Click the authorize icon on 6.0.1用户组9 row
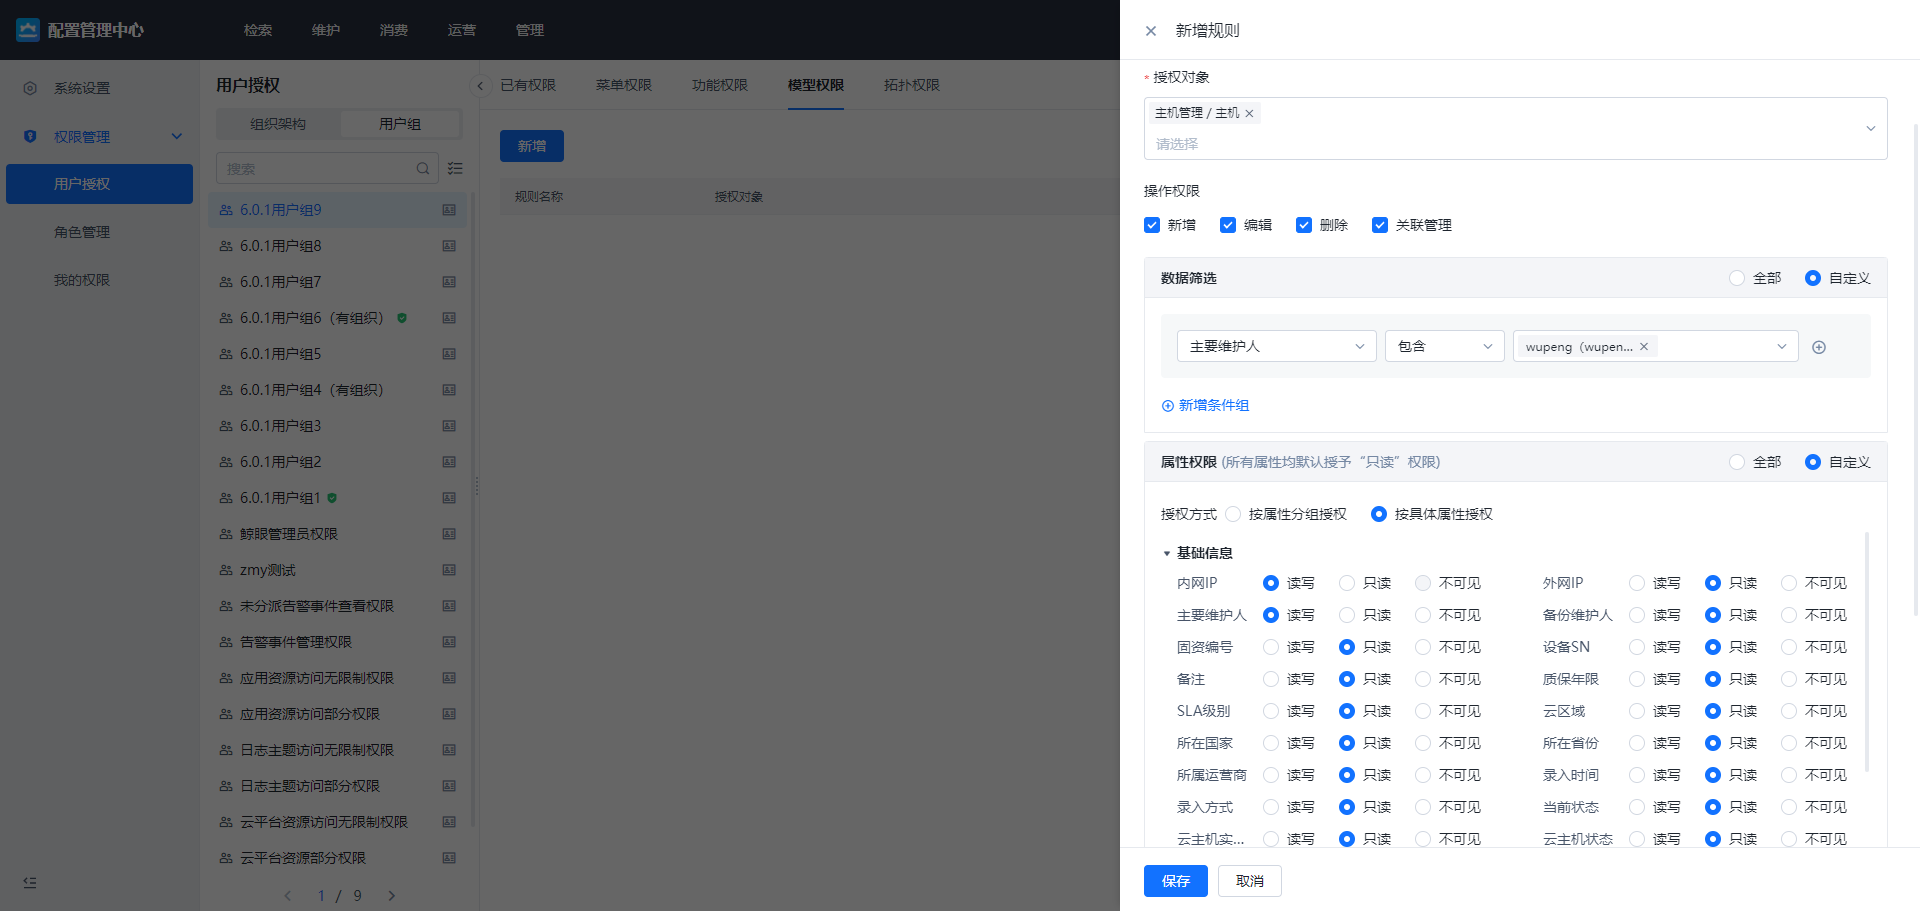1920x911 pixels. click(x=449, y=210)
